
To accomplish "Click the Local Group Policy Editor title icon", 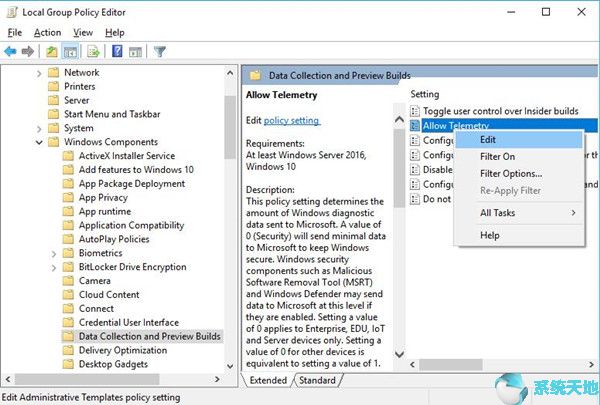I will pyautogui.click(x=11, y=12).
